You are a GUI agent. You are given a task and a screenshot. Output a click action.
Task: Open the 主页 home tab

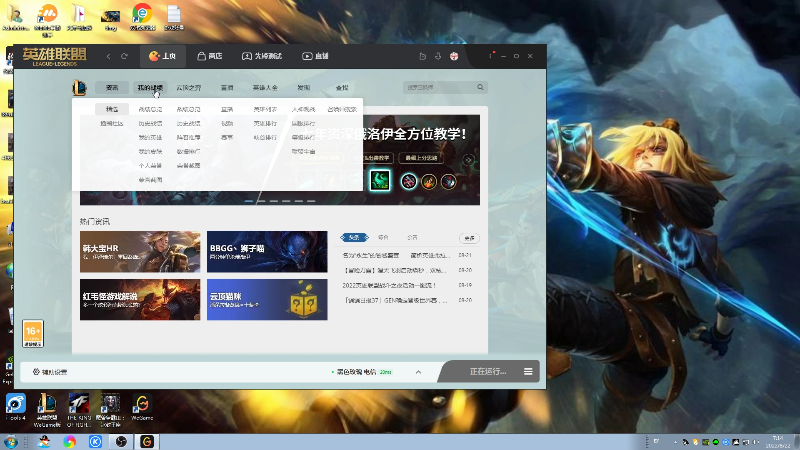(x=162, y=56)
